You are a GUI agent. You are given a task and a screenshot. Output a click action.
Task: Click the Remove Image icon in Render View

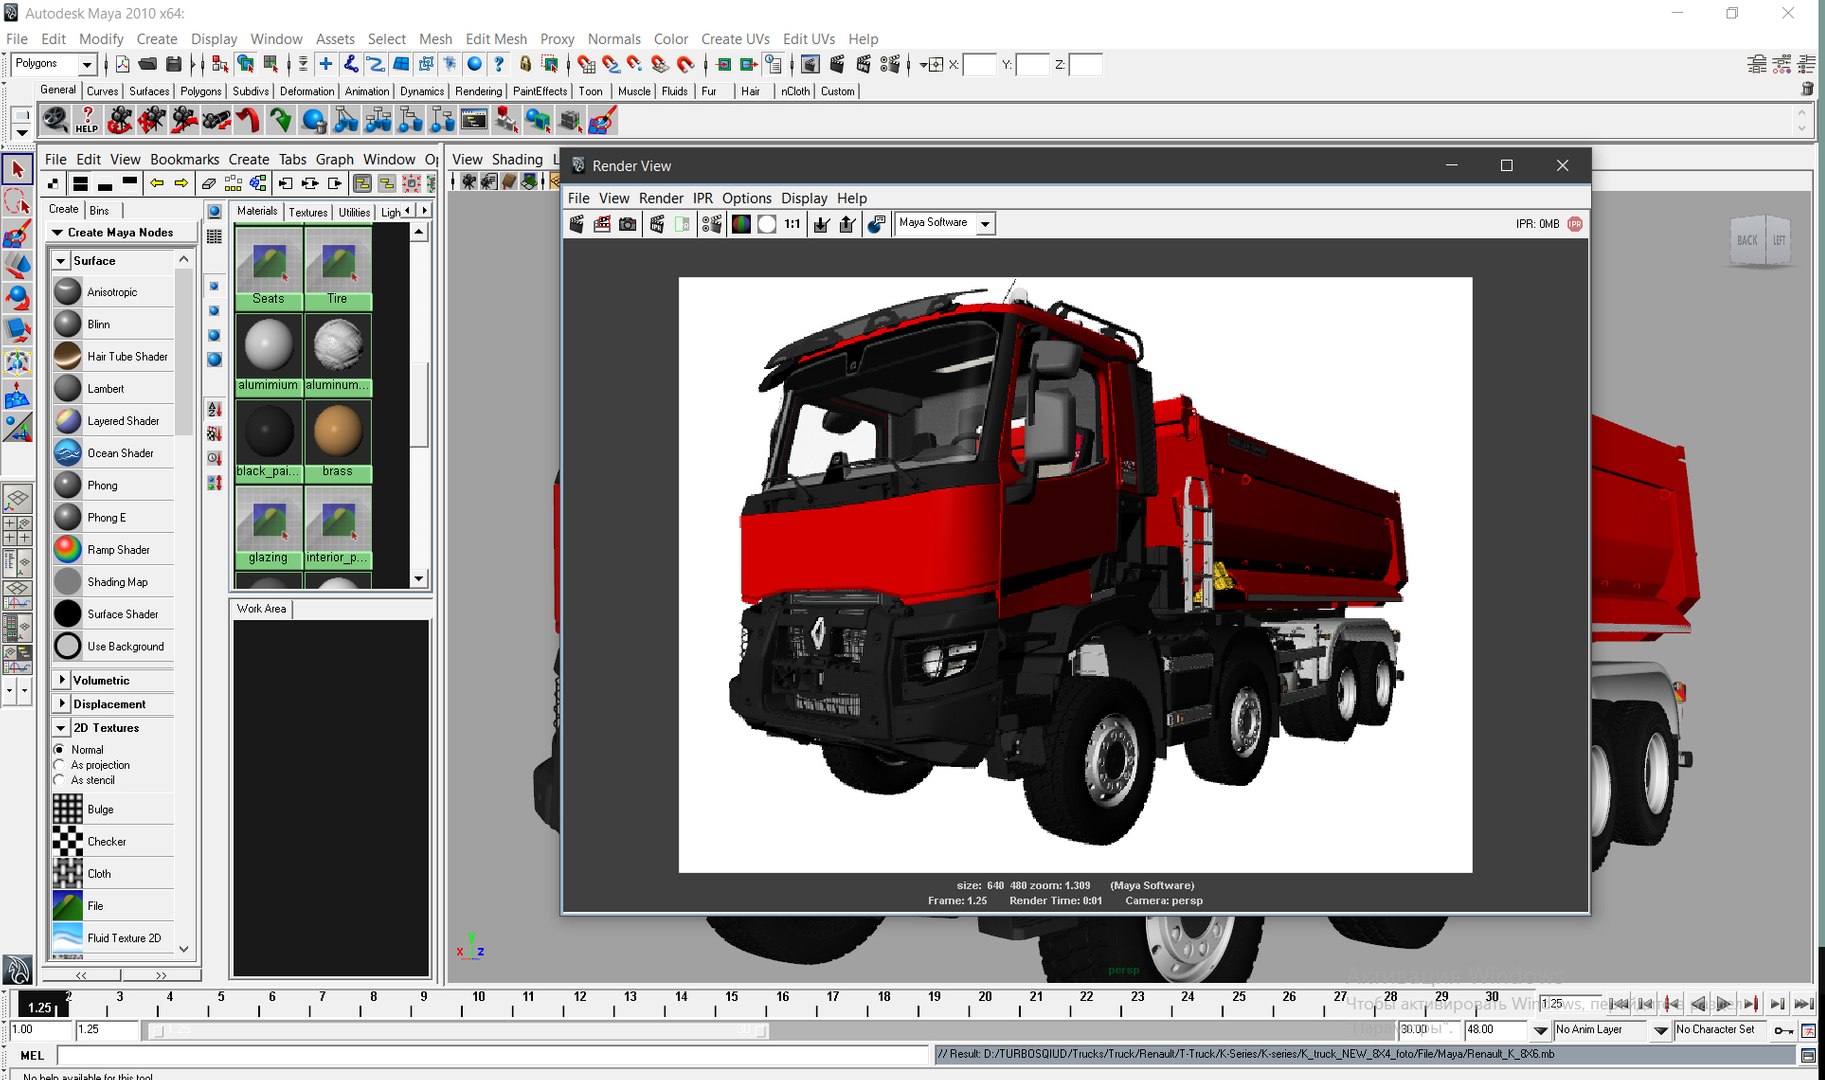coord(847,224)
